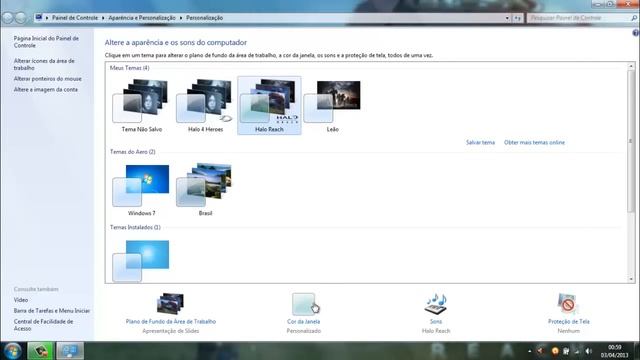The image size is (640, 360).
Task: Choose the Leão theme
Action: click(x=333, y=105)
